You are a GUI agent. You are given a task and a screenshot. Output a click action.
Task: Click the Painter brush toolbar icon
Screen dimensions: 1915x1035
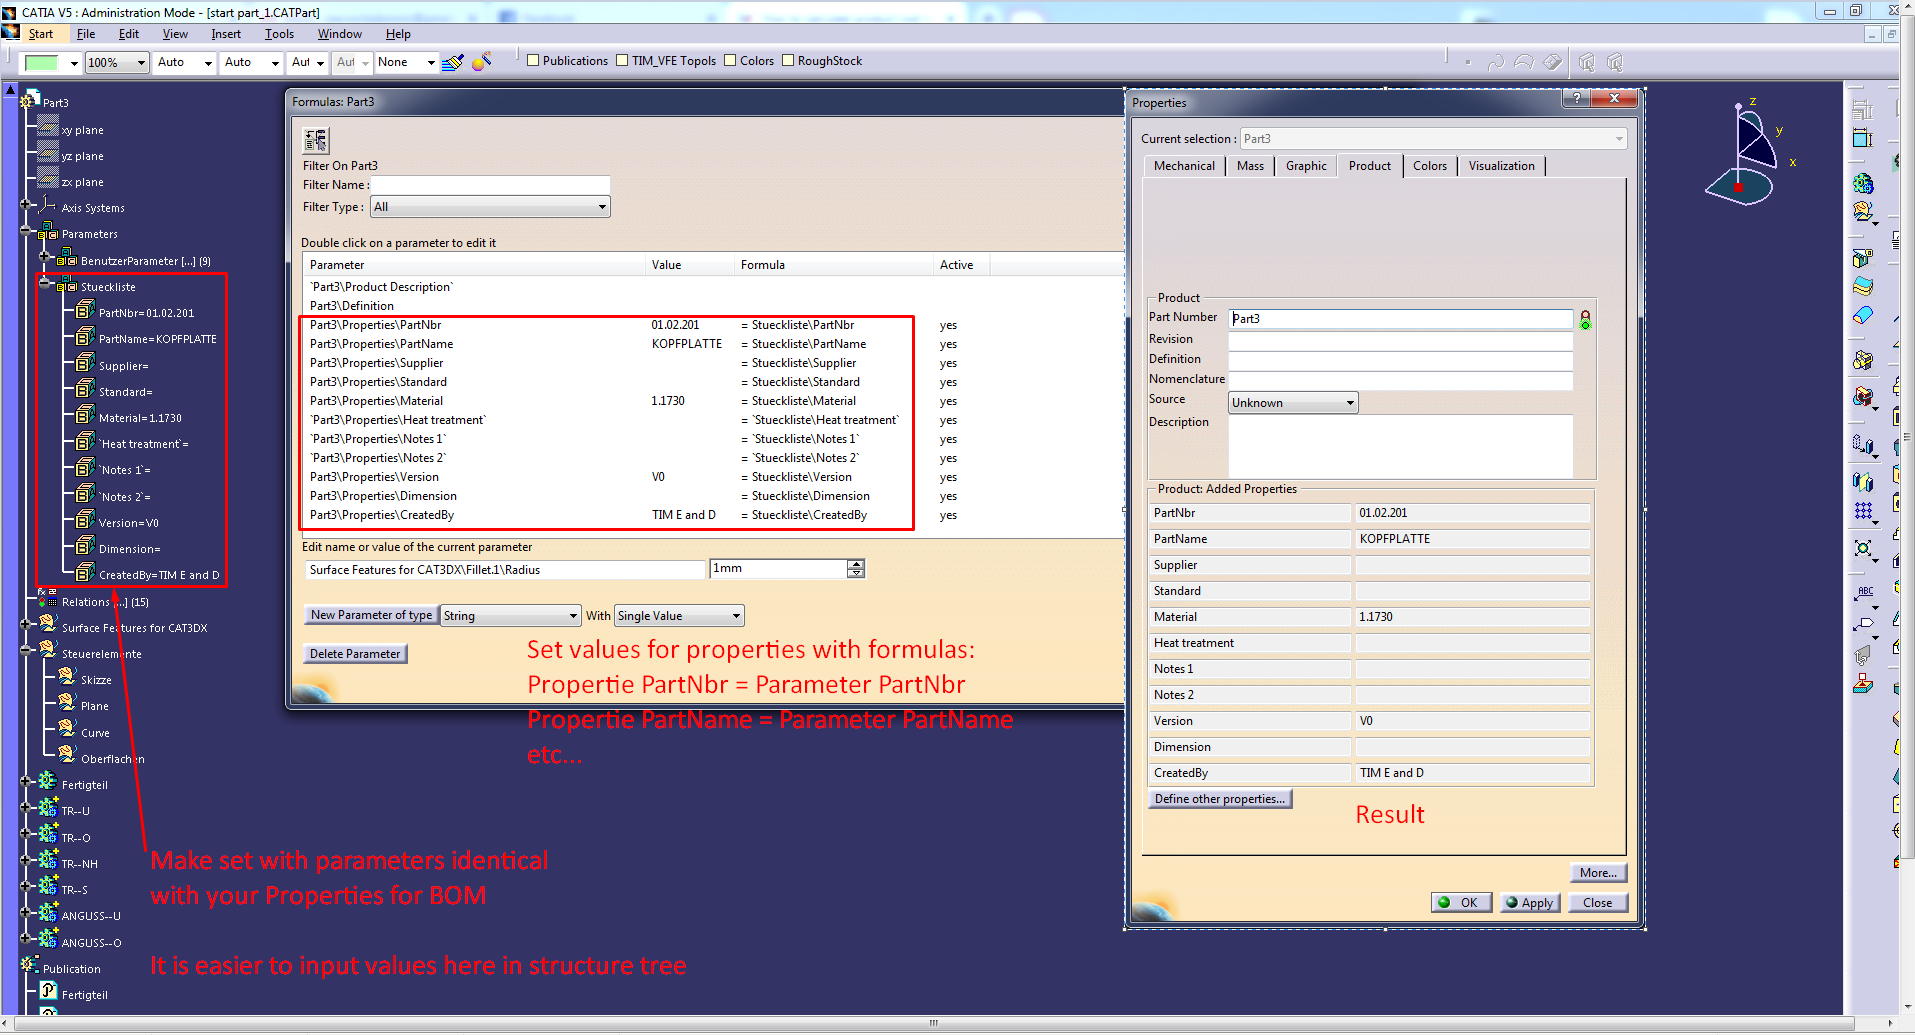[453, 62]
